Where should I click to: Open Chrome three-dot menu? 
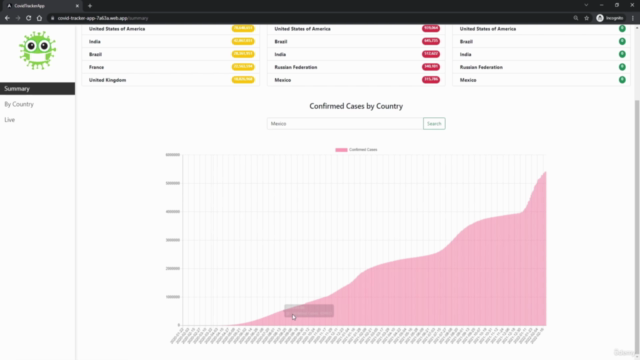633,18
